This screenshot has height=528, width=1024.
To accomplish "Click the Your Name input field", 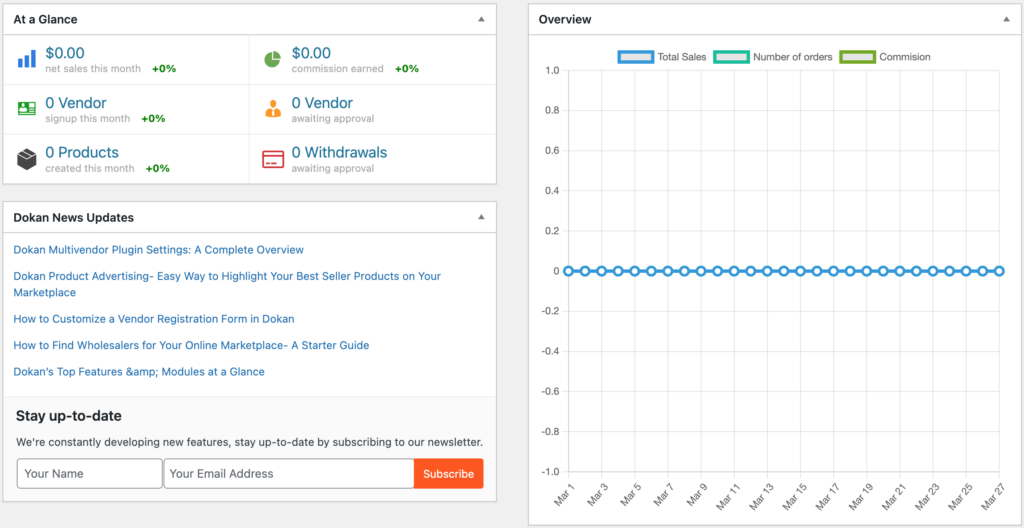I will (x=89, y=474).
